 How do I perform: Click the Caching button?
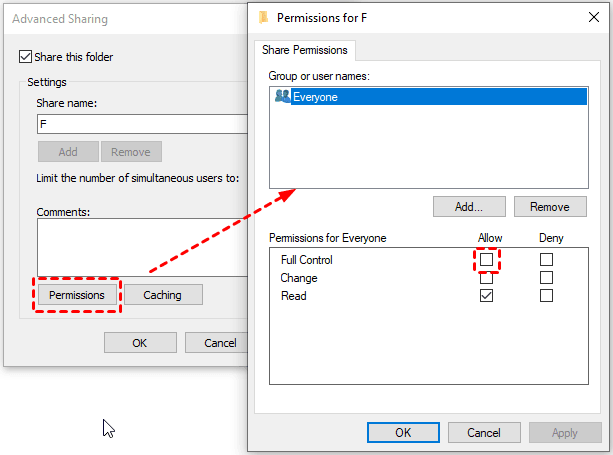(162, 295)
